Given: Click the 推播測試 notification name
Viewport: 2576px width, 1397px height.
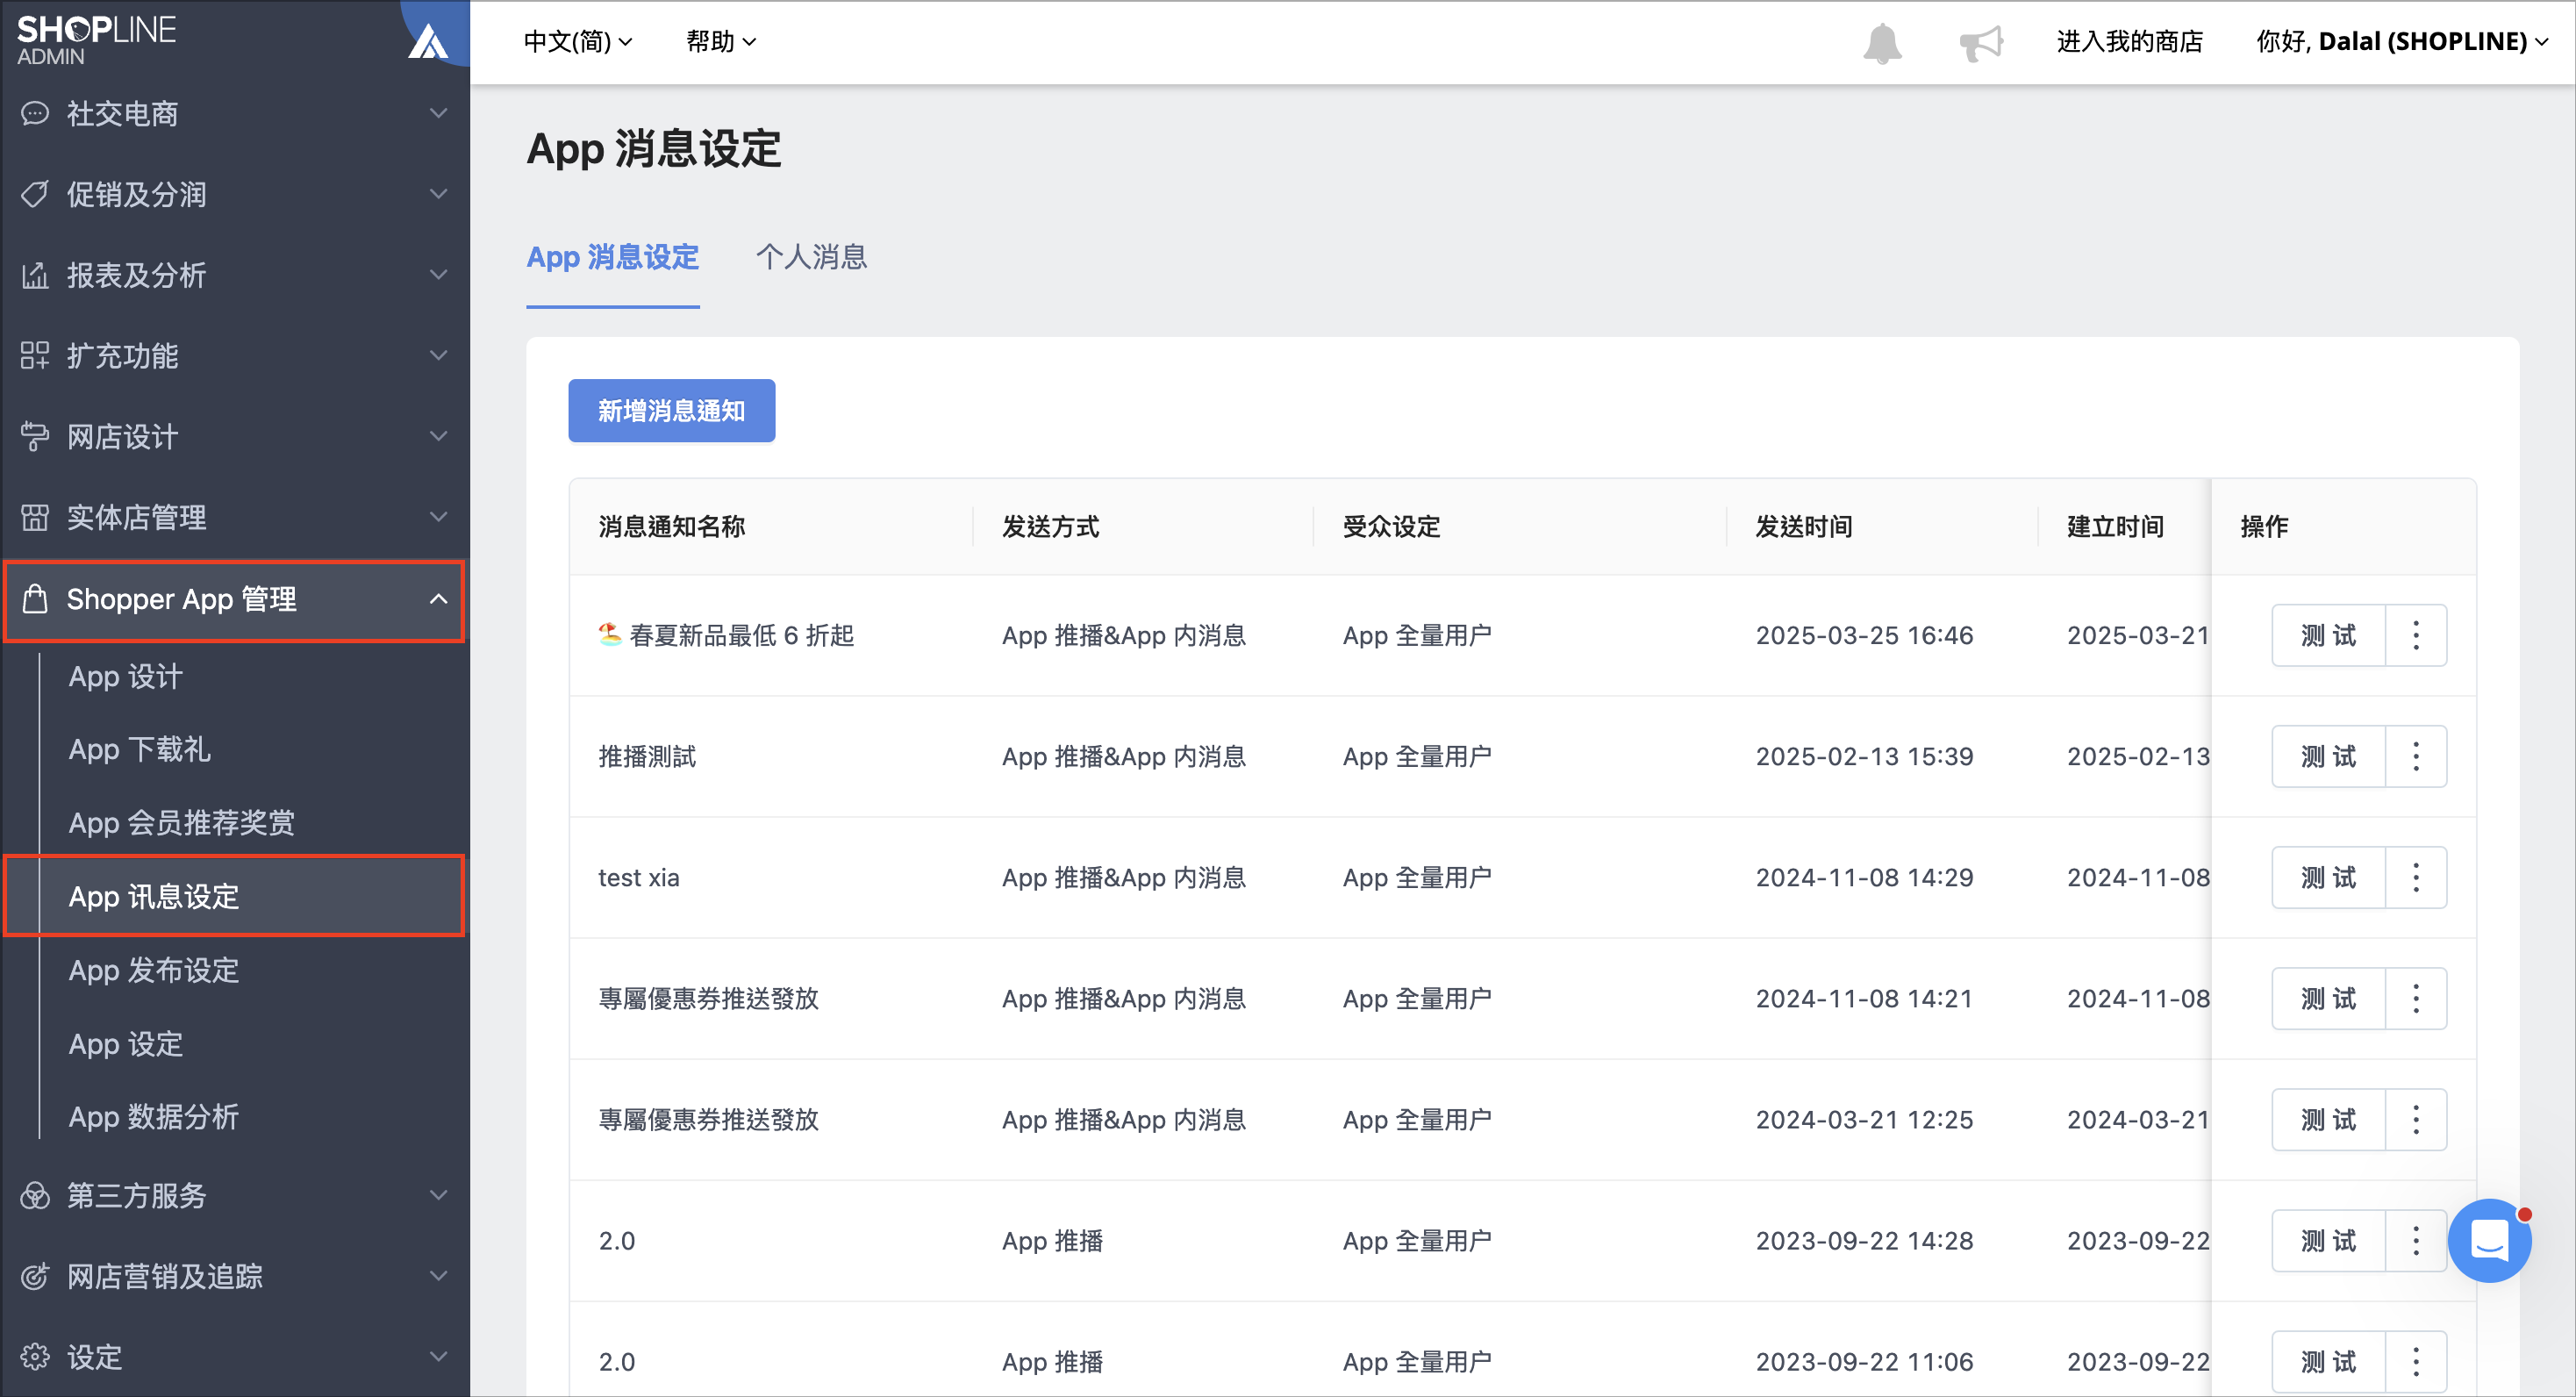Looking at the screenshot, I should (647, 756).
